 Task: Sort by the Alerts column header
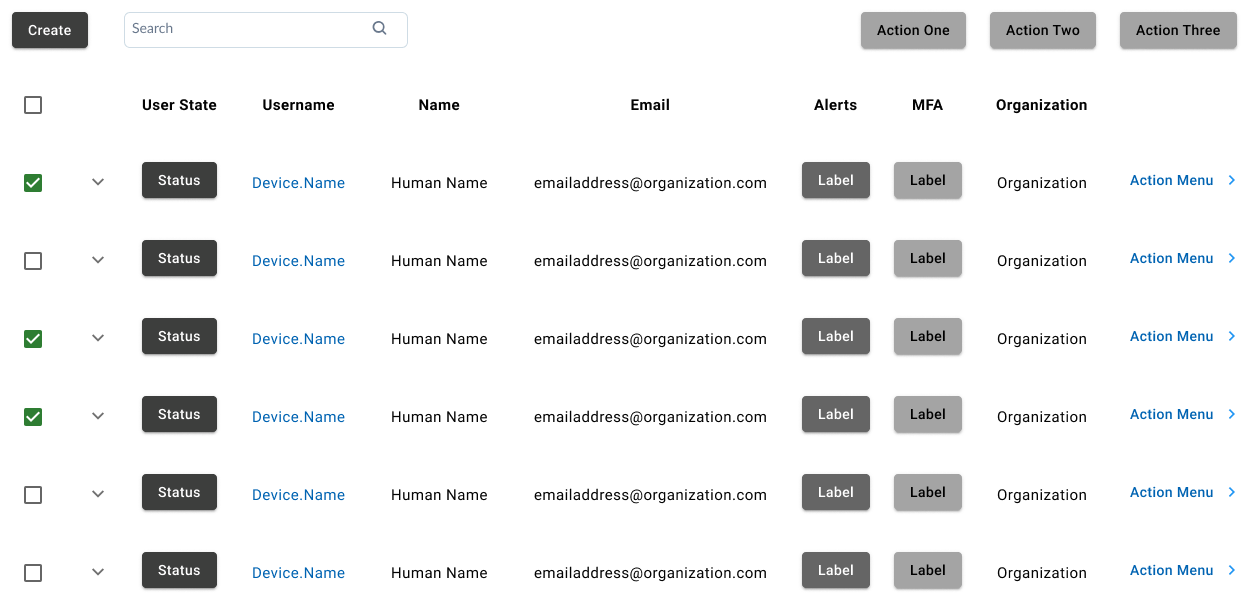pos(835,105)
